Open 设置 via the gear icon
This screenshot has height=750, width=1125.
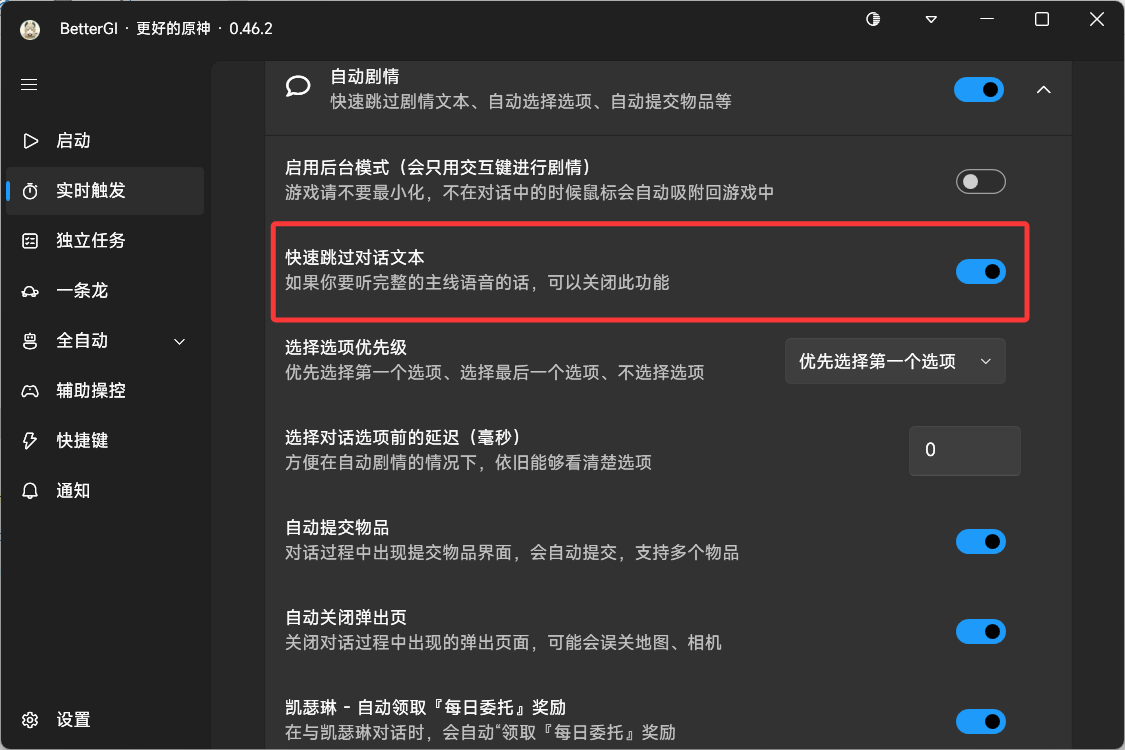click(x=30, y=719)
